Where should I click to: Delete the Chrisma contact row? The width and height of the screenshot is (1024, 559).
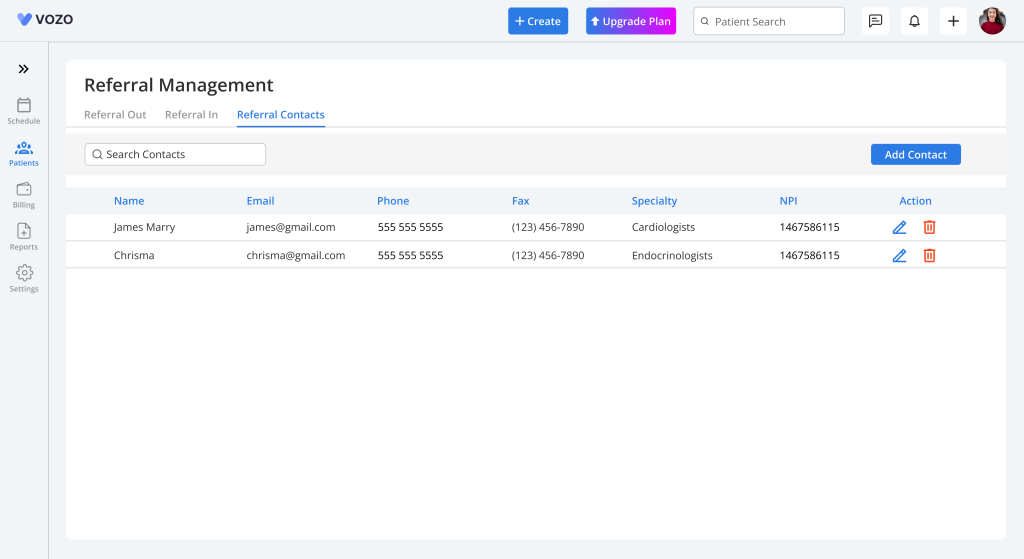click(929, 256)
